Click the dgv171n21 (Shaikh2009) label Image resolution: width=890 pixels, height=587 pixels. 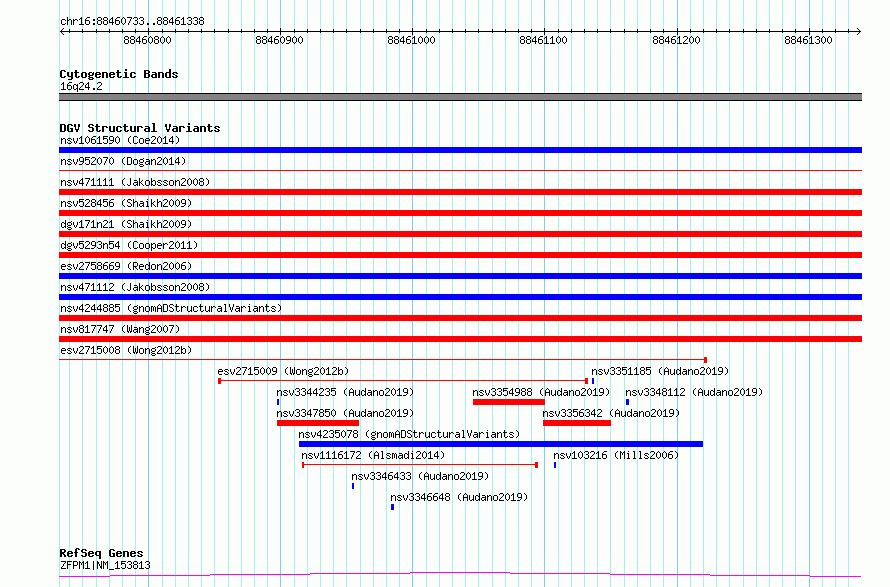(x=126, y=224)
